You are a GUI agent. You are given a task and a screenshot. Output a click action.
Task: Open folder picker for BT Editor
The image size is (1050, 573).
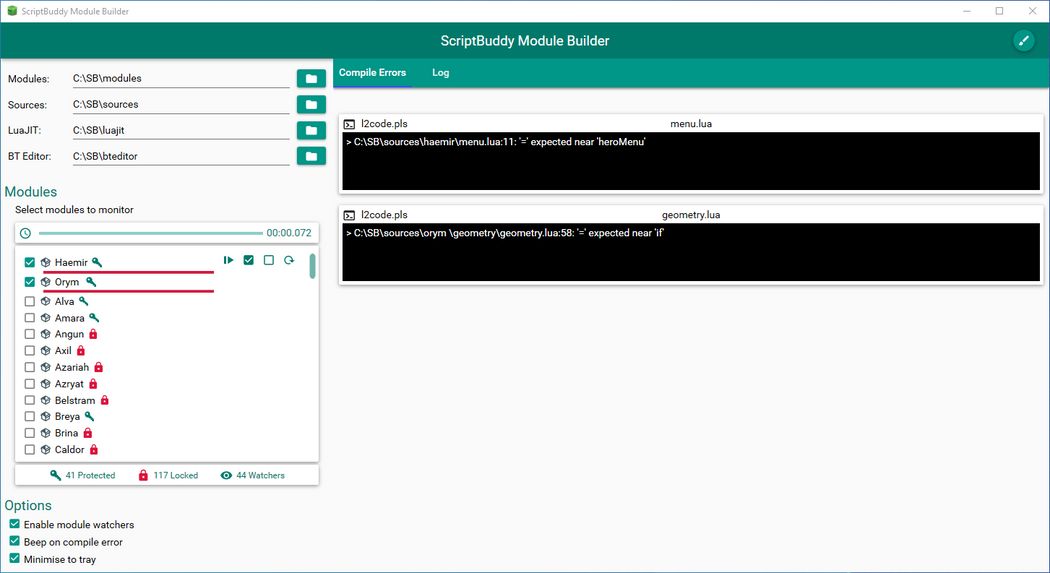(x=311, y=156)
